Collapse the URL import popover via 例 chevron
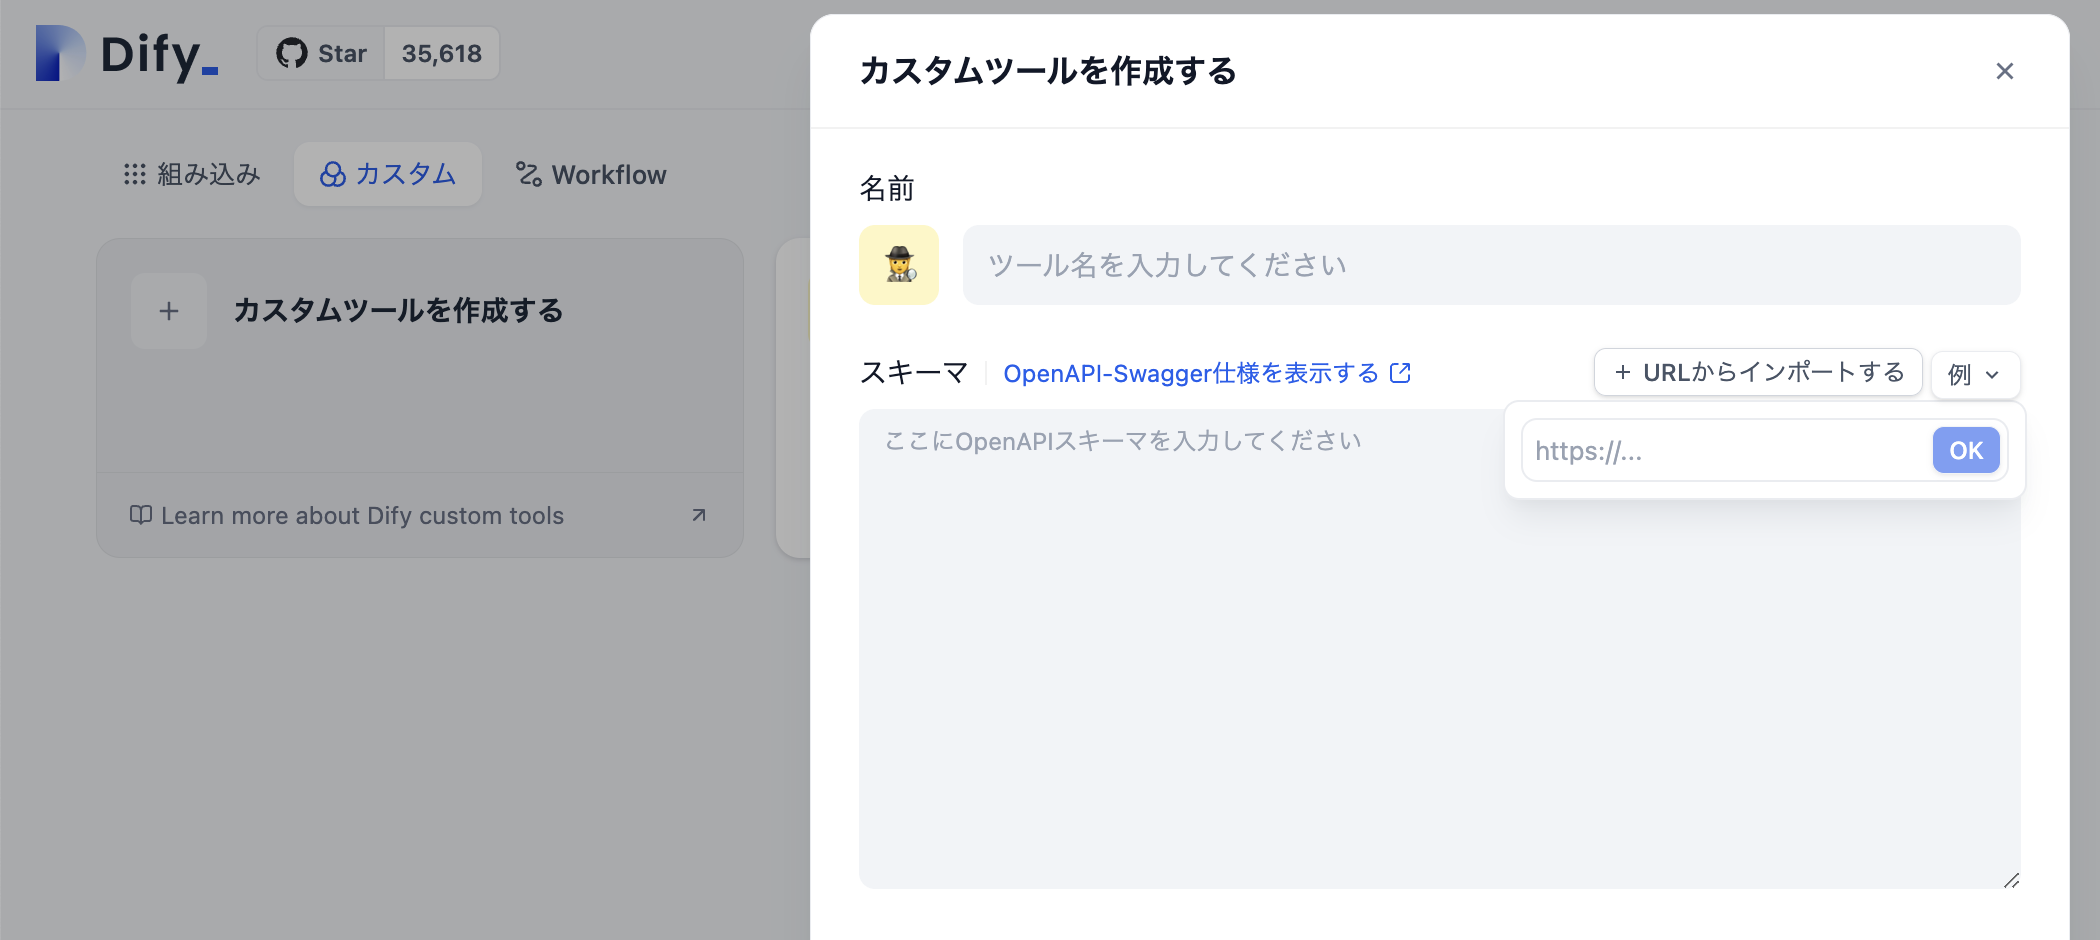Image resolution: width=2100 pixels, height=940 pixels. [1993, 374]
